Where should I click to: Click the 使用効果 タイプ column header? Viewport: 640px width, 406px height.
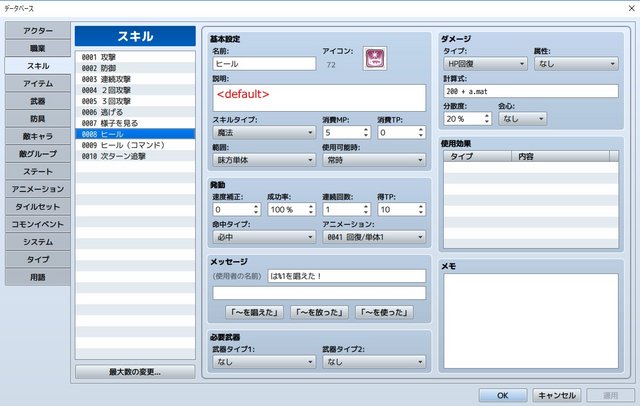[478, 156]
